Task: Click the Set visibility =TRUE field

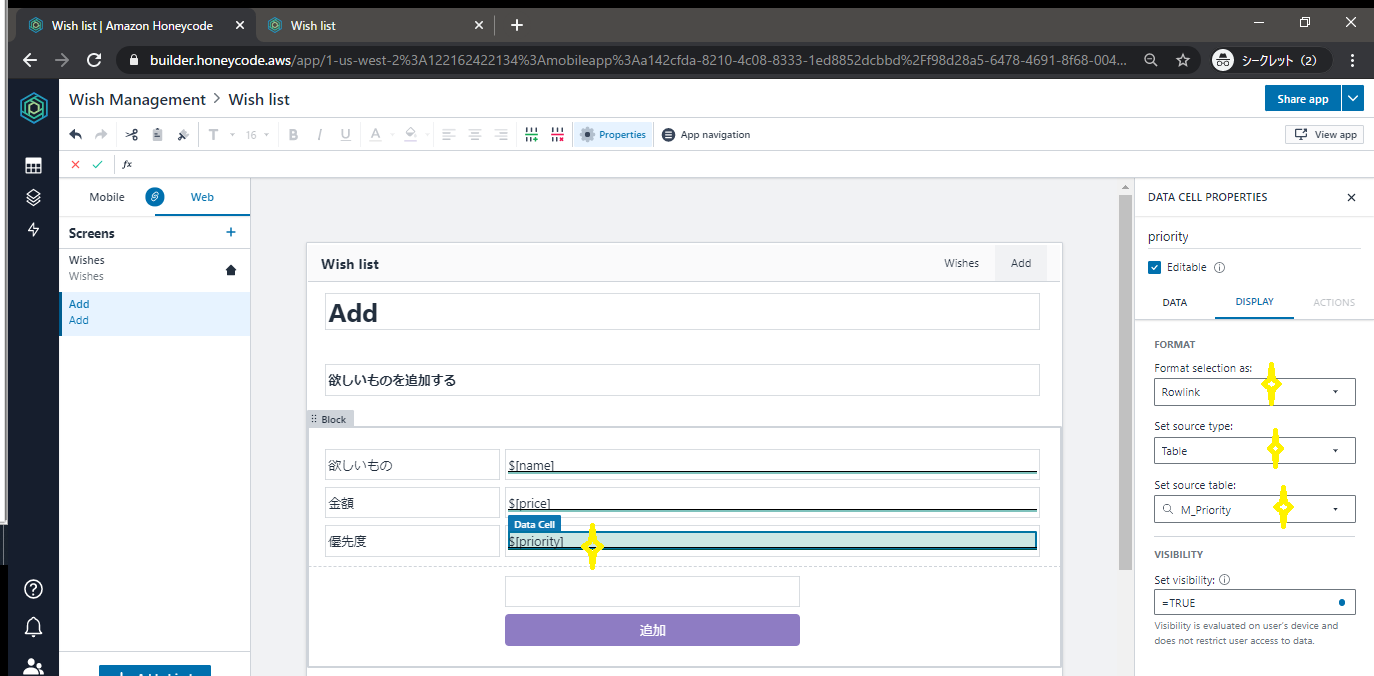Action: [1255, 603]
